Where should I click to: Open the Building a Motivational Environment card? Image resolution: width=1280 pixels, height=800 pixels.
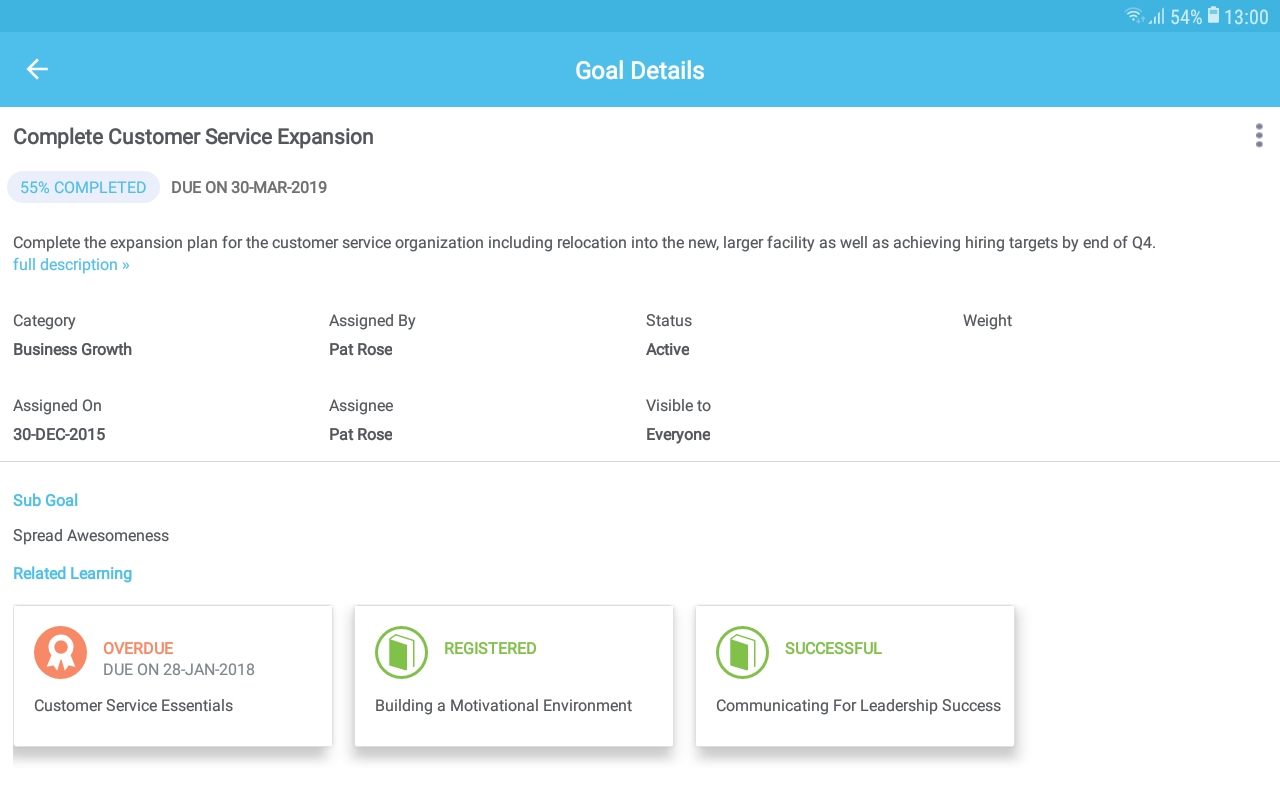pos(514,676)
